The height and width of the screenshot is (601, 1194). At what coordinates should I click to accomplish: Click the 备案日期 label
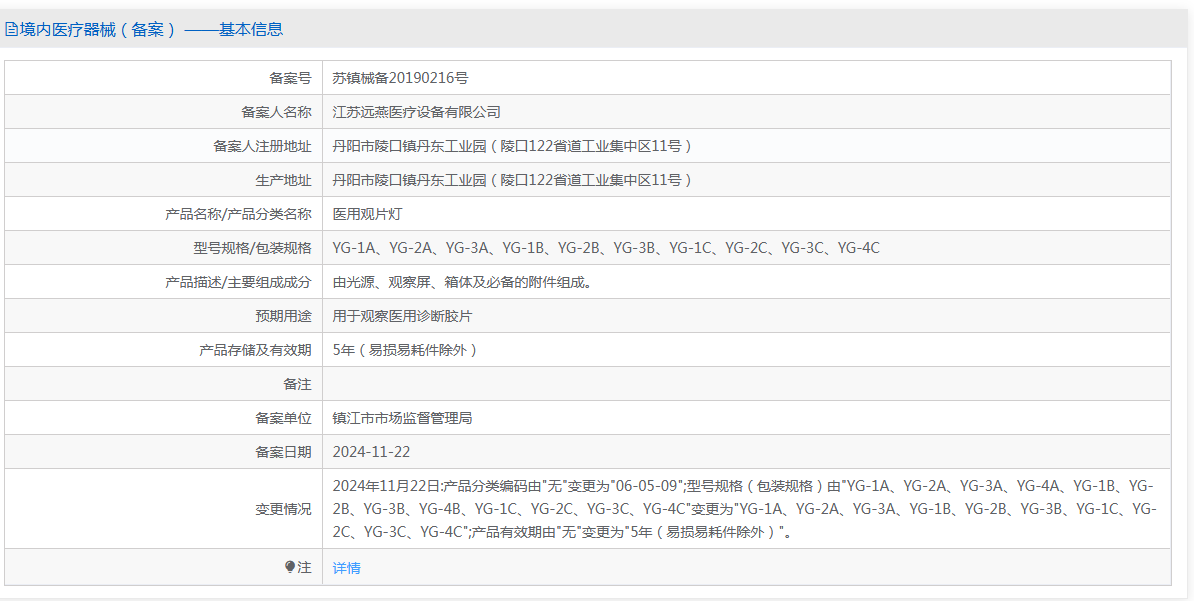pyautogui.click(x=283, y=452)
